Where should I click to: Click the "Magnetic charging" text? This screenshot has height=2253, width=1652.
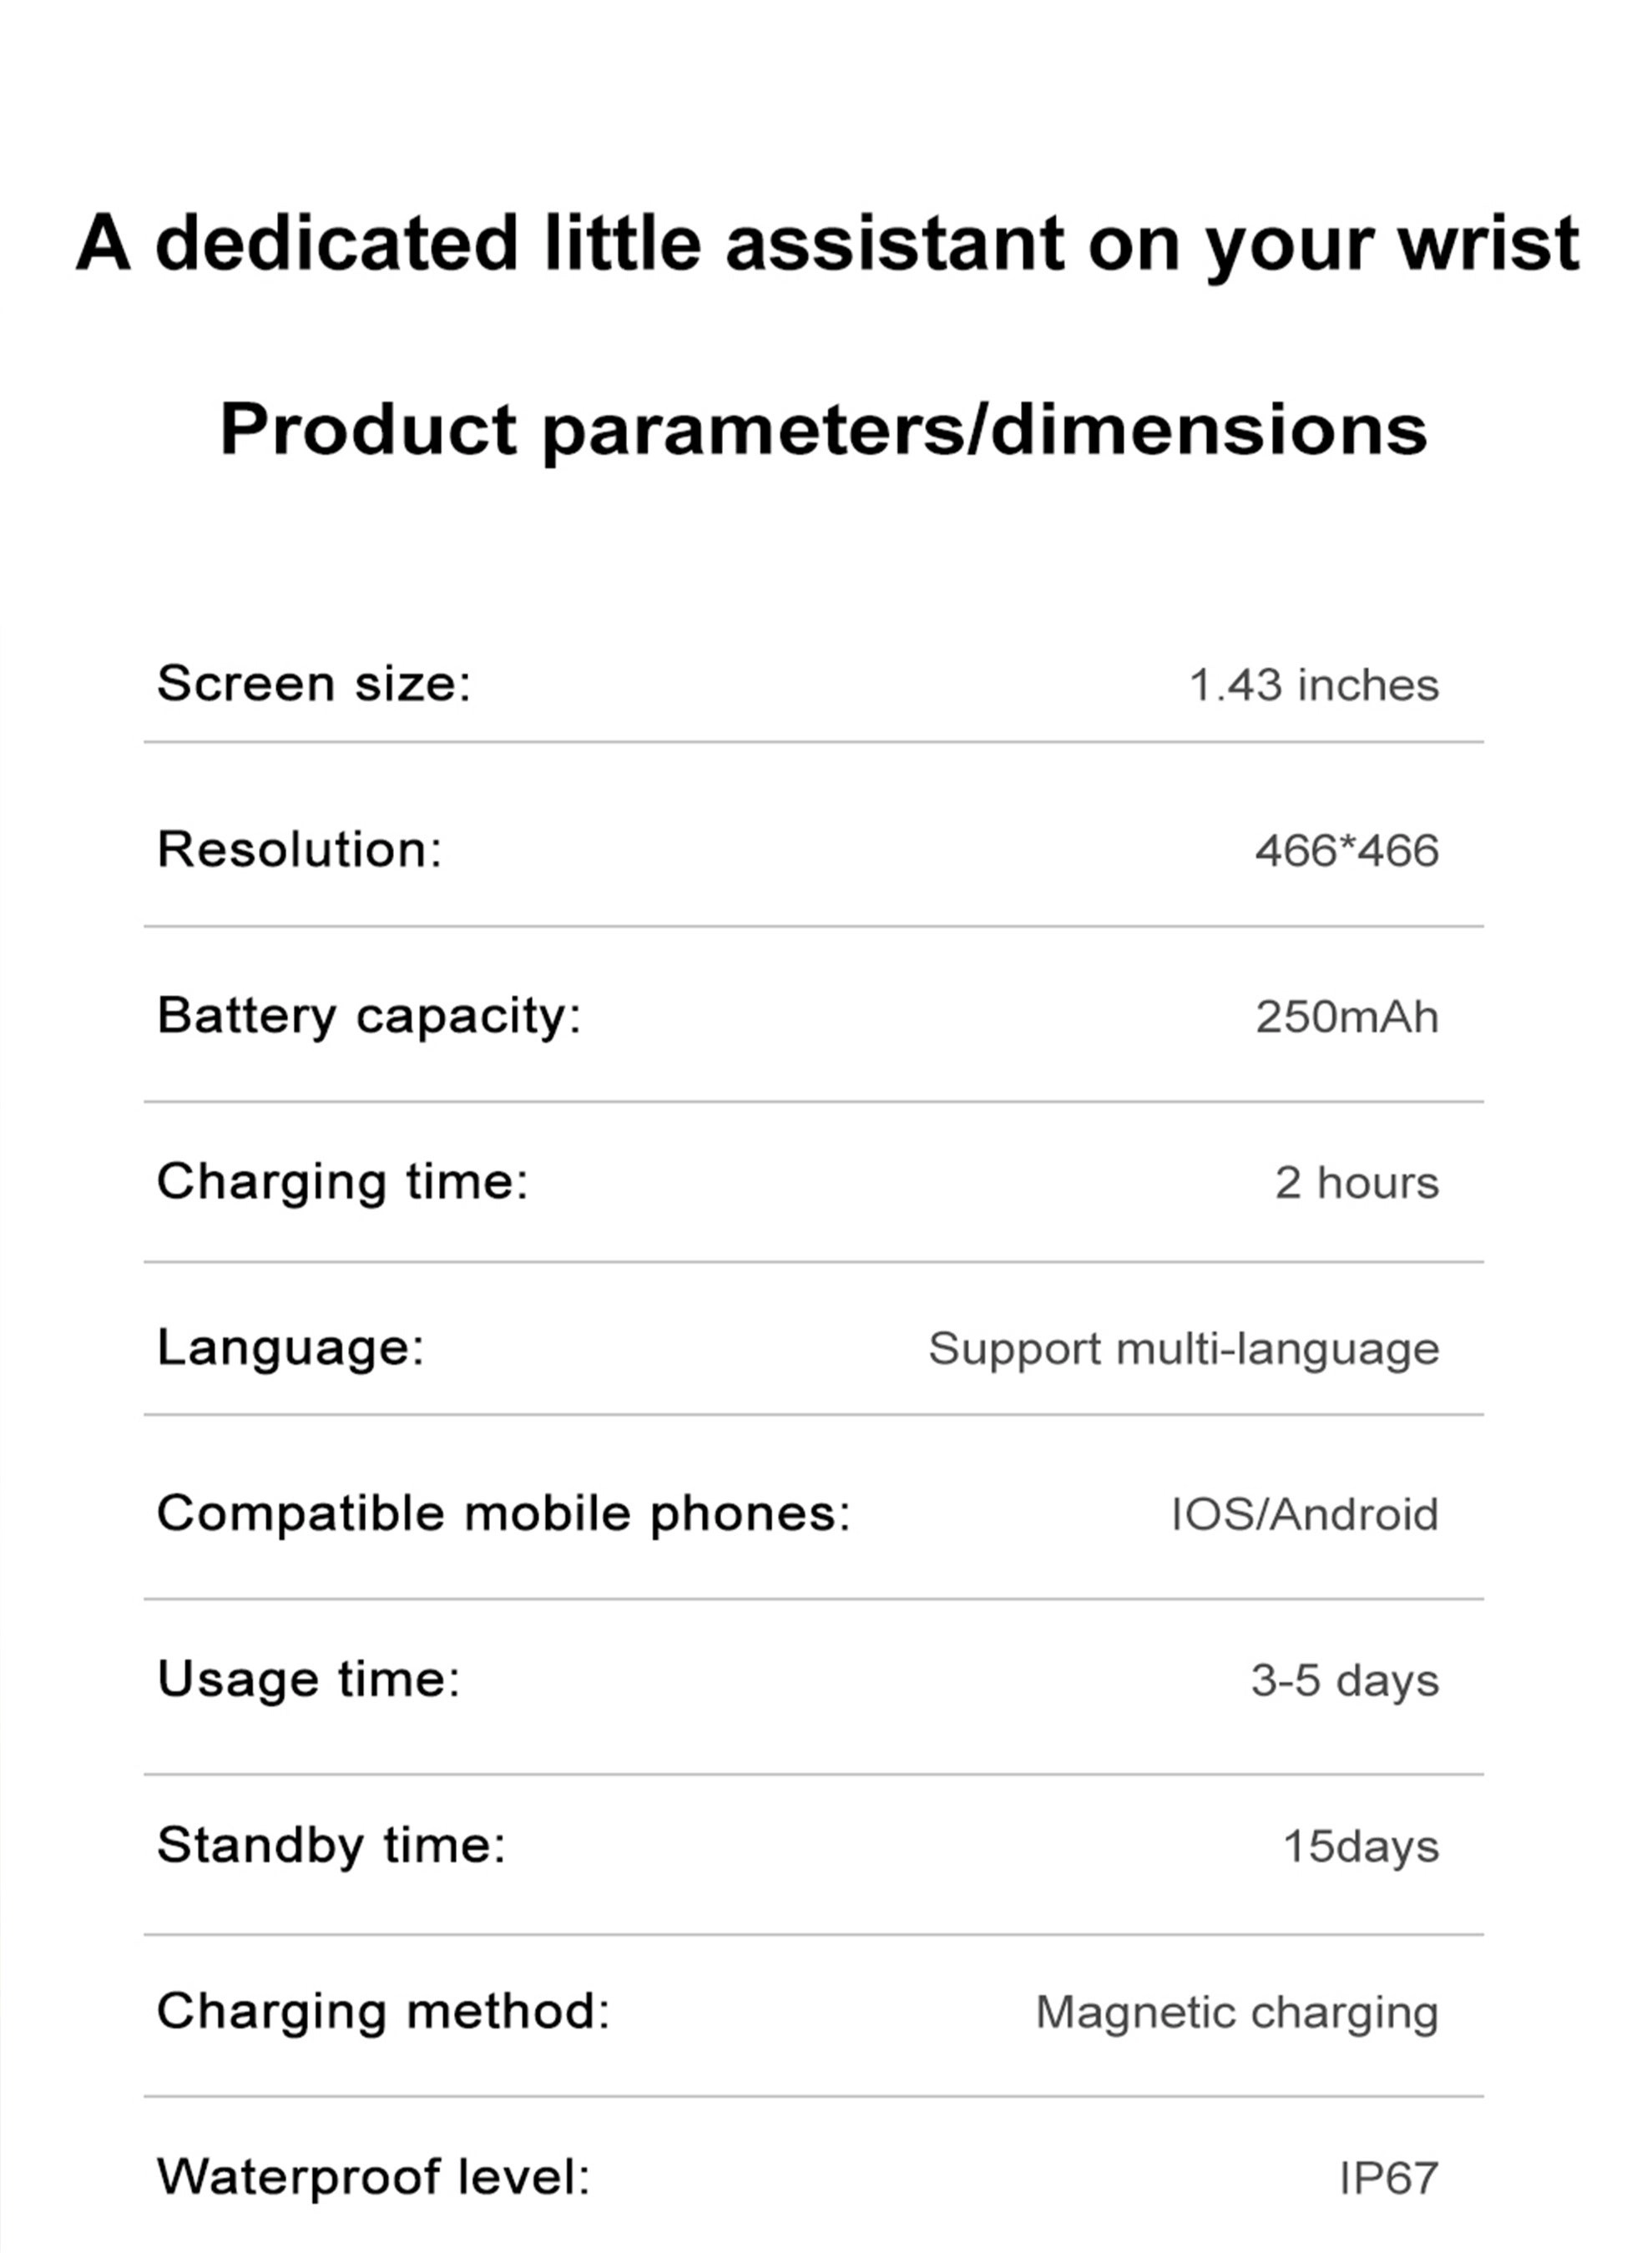pyautogui.click(x=1236, y=2012)
